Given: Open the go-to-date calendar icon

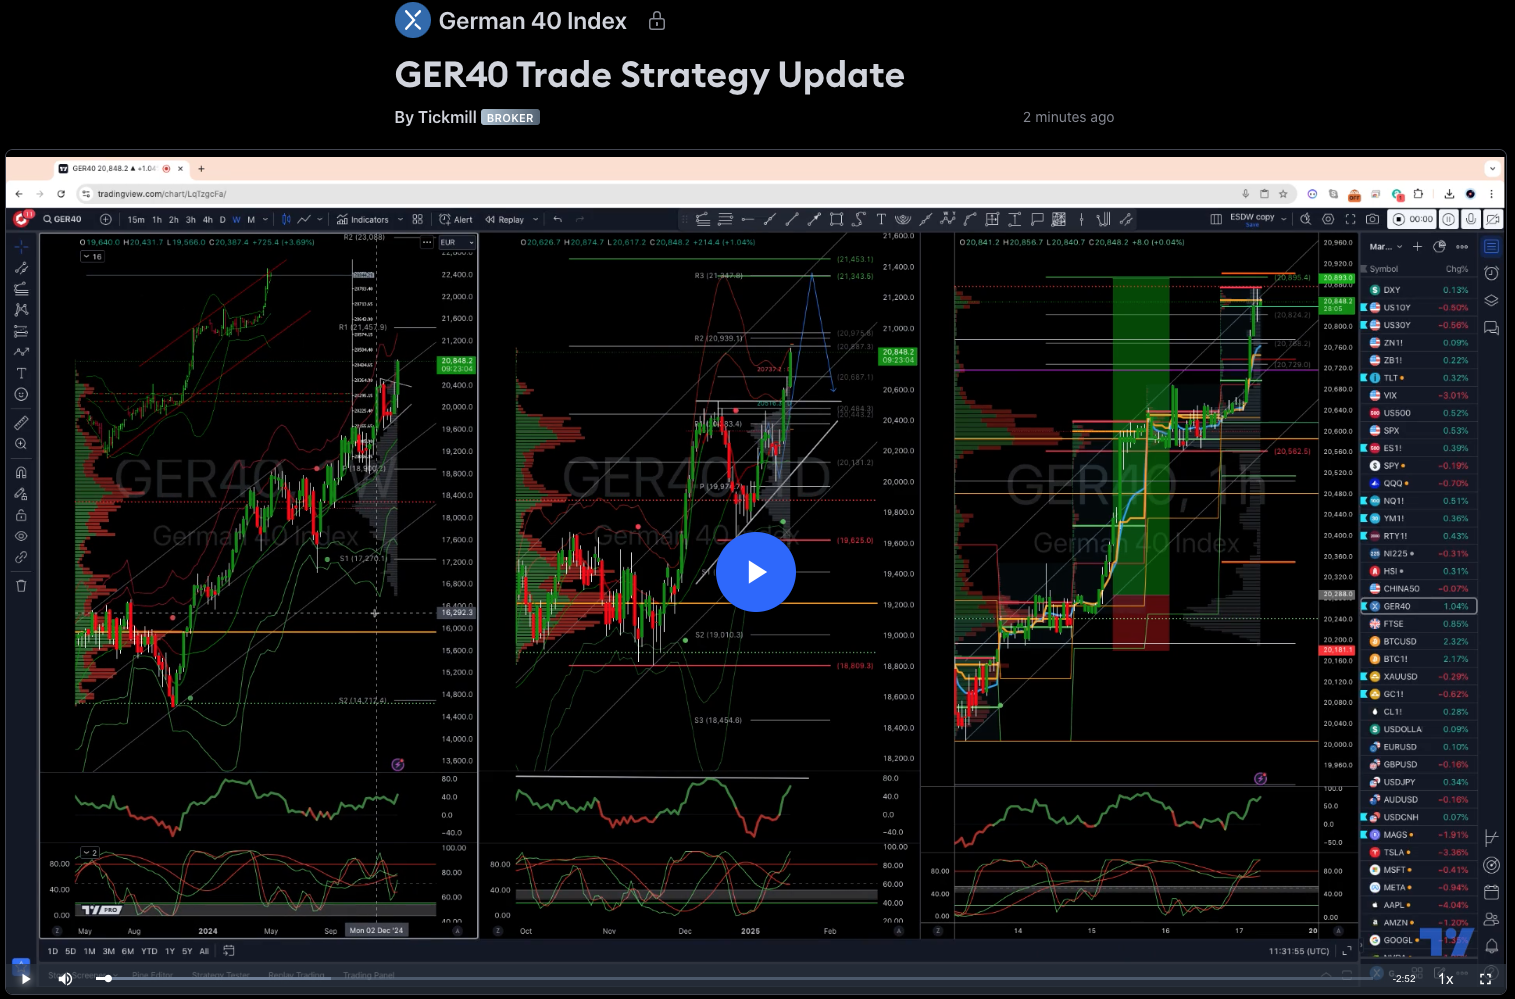Looking at the screenshot, I should pos(229,951).
